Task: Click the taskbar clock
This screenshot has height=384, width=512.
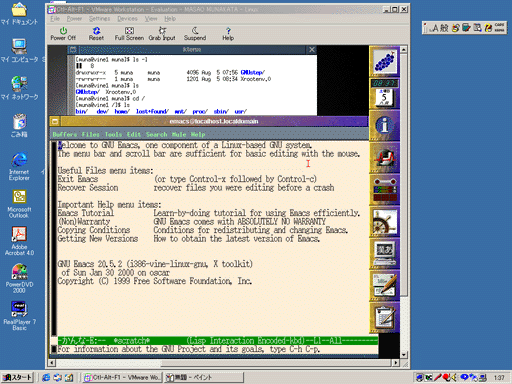Action: [x=499, y=377]
